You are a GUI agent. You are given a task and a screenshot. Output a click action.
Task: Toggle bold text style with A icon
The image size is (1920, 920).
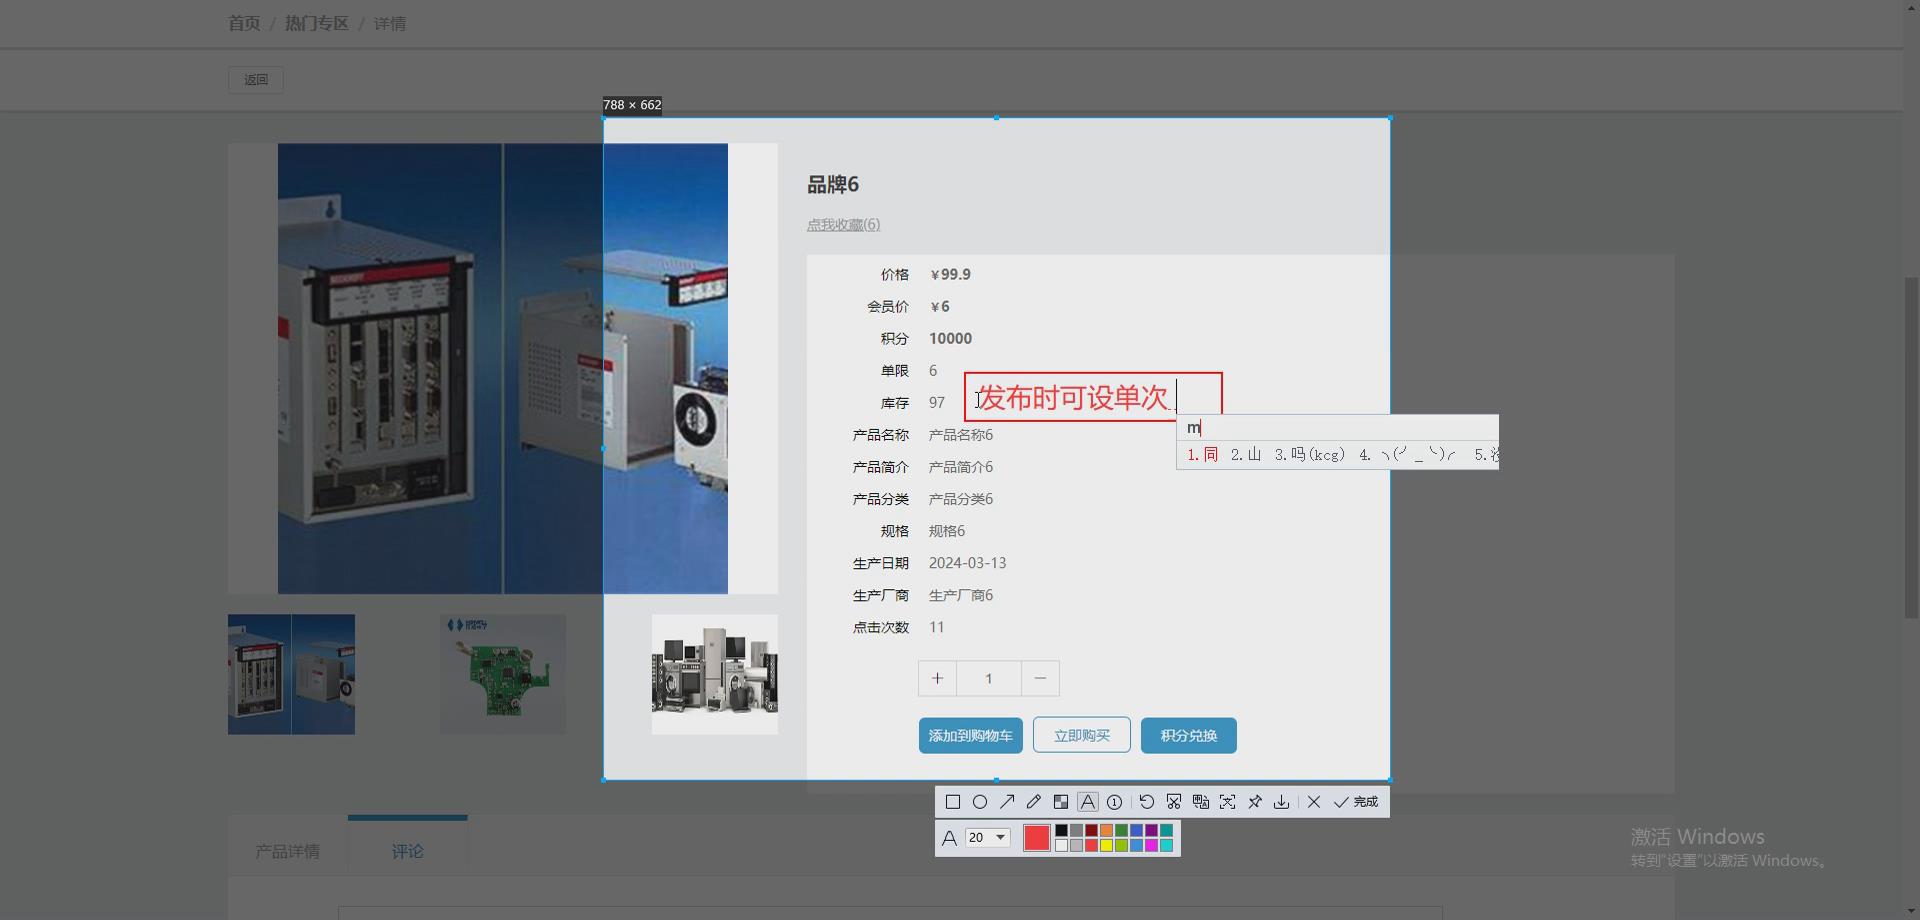pyautogui.click(x=950, y=837)
